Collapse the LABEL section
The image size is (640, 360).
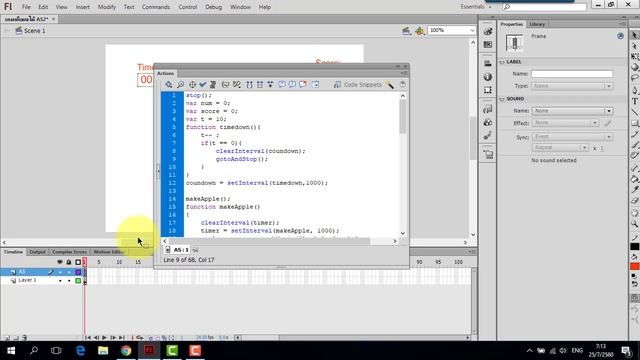[x=502, y=62]
